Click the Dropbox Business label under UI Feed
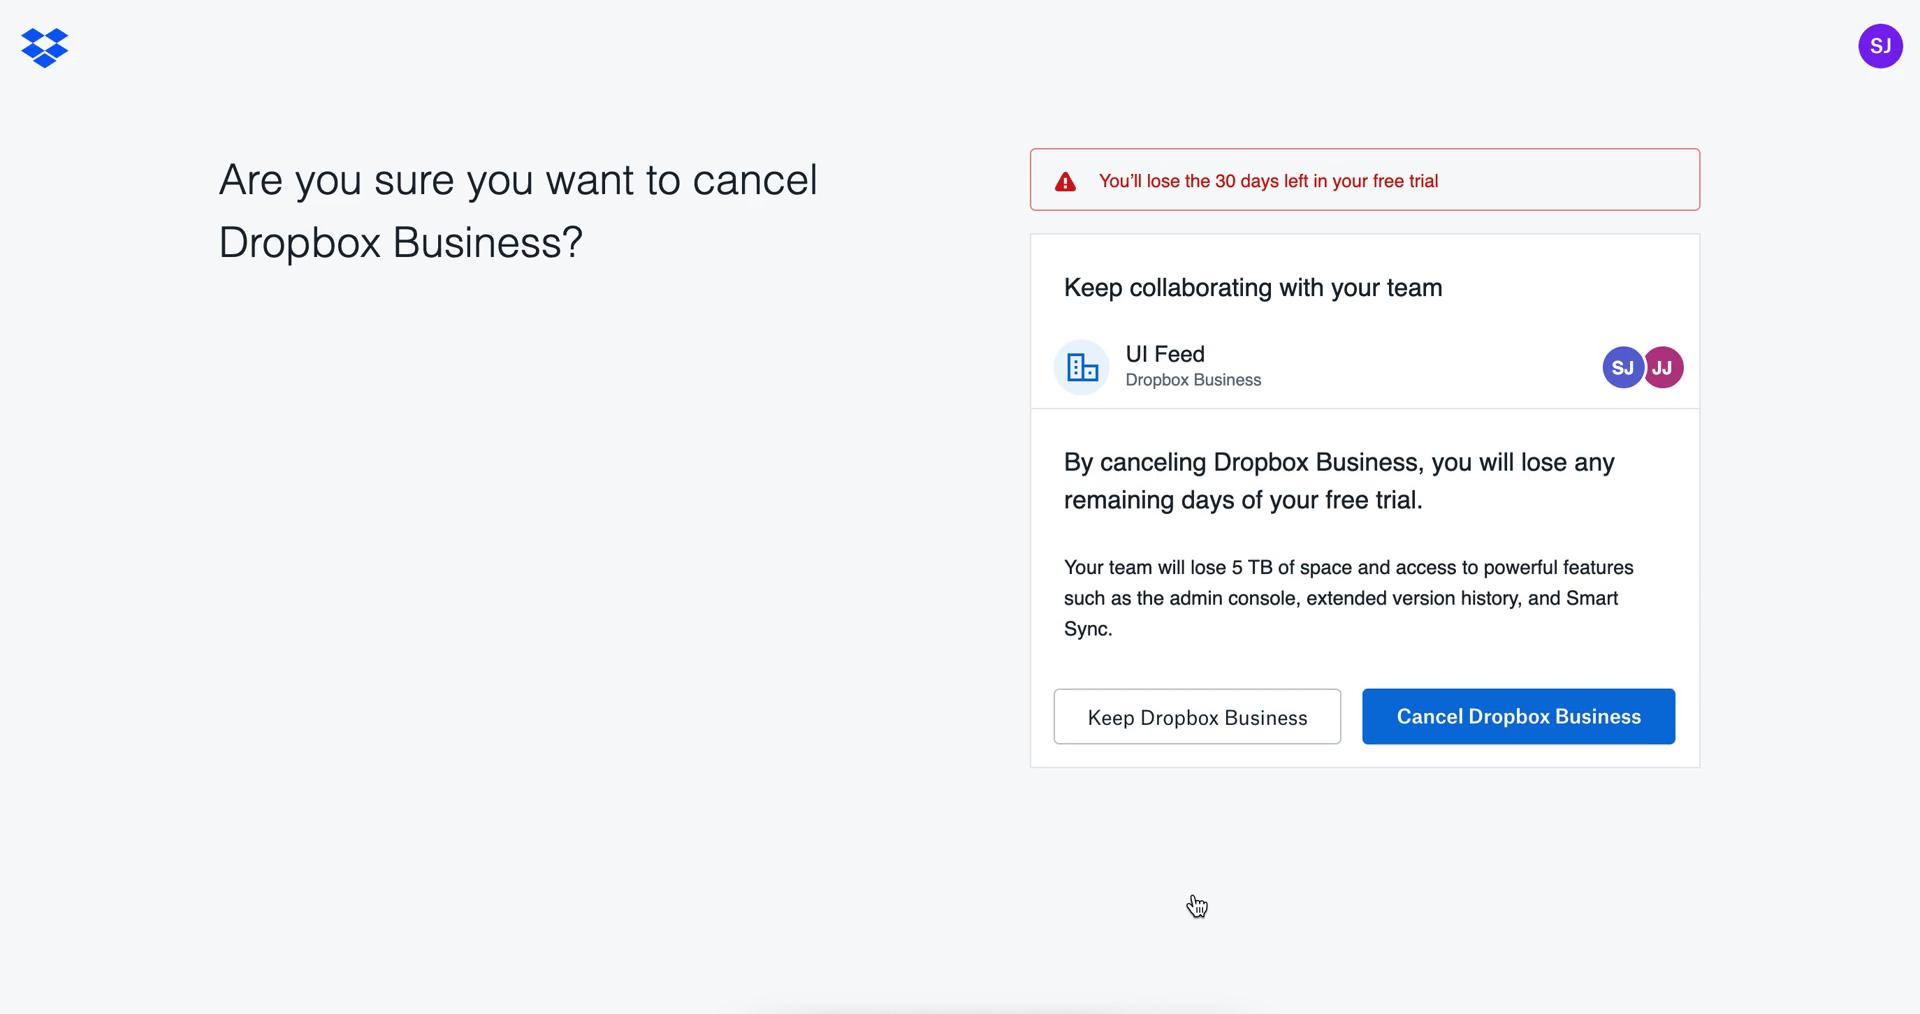The image size is (1920, 1014). (1192, 380)
